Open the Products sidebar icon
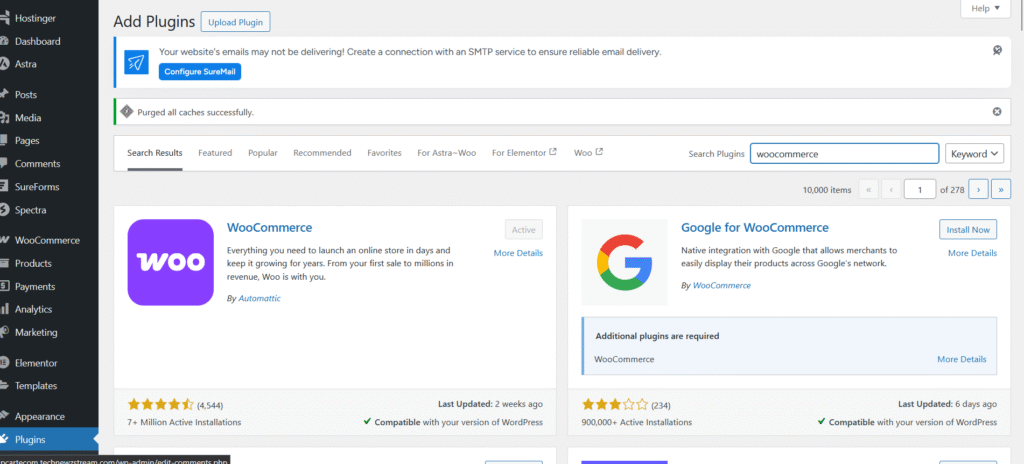The image size is (1024, 464). 3,263
